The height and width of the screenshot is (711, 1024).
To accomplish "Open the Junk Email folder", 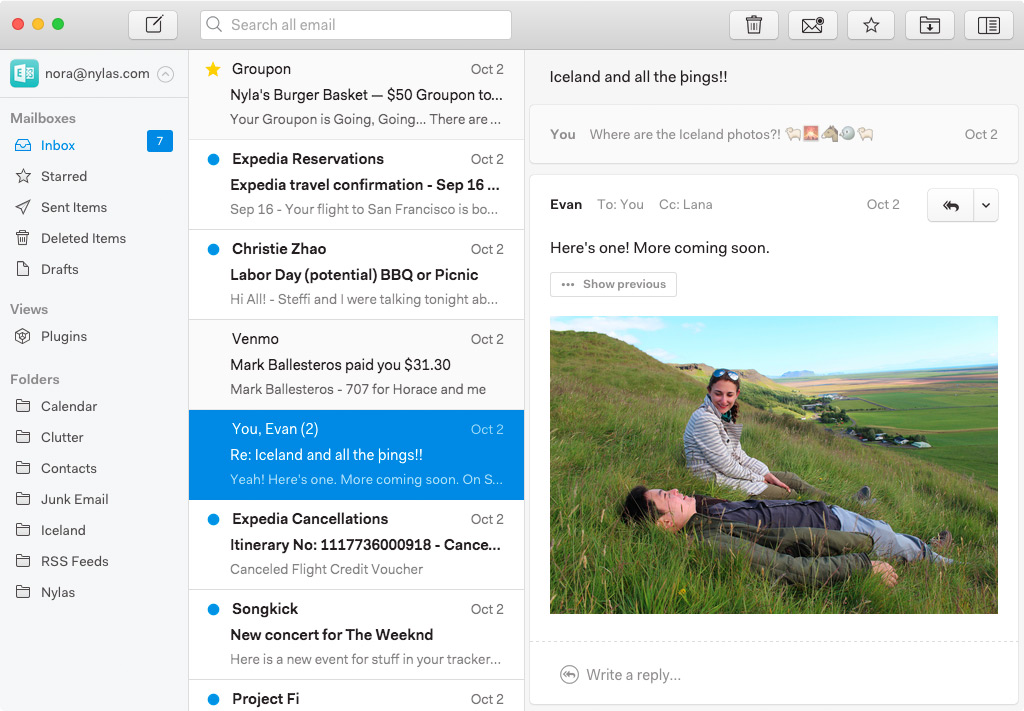I will pos(75,498).
